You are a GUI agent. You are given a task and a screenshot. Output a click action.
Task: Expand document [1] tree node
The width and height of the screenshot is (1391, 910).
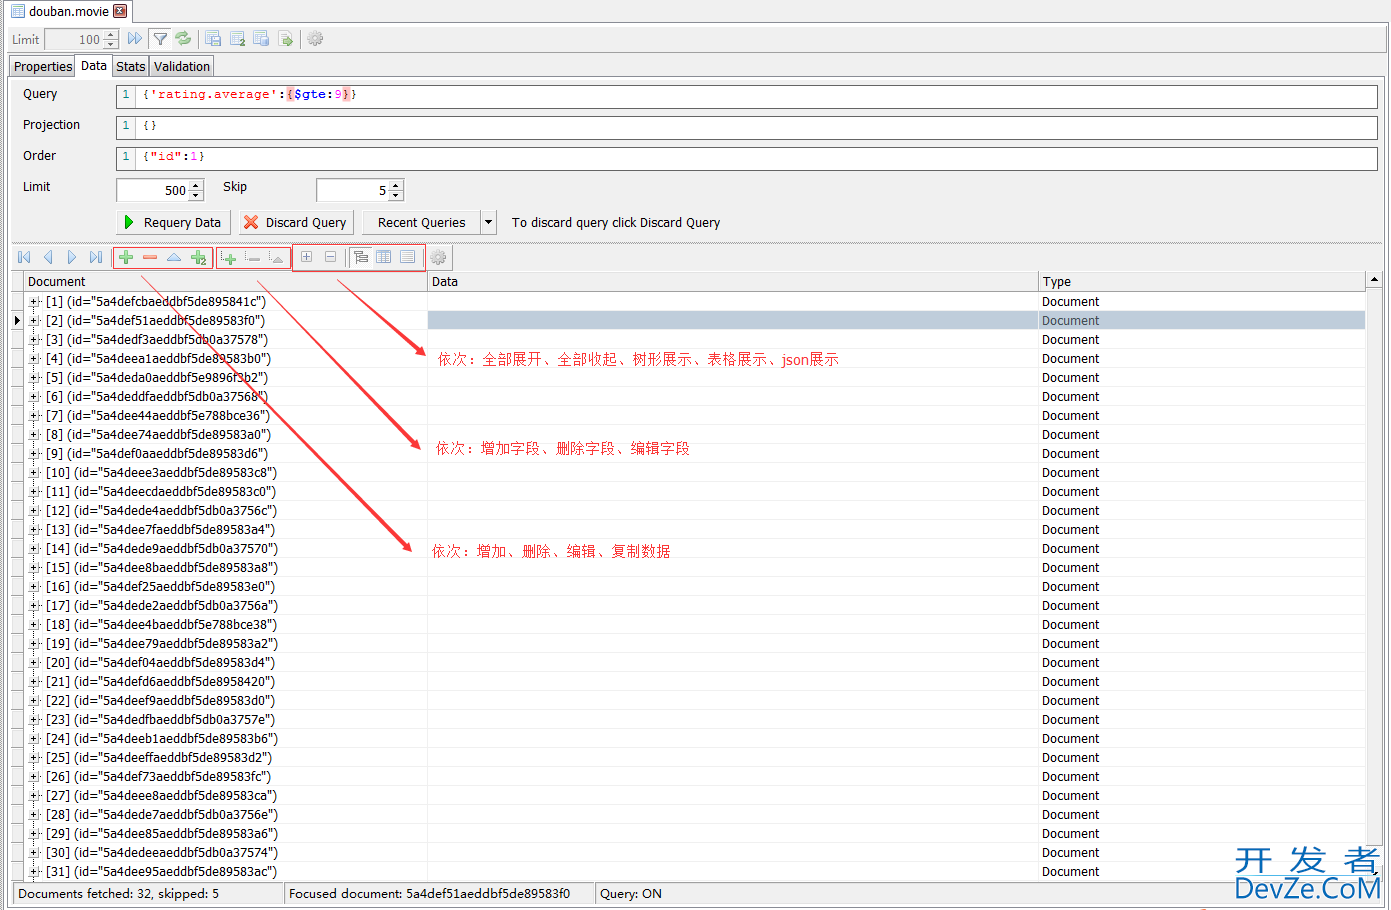(34, 301)
